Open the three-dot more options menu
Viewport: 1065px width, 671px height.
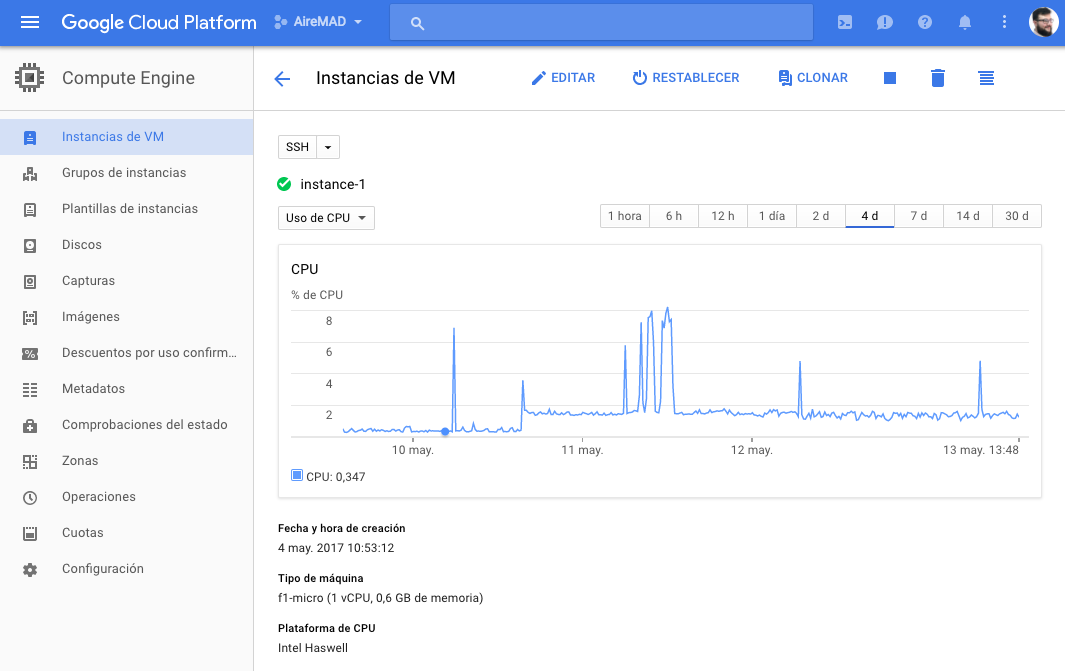(x=1005, y=22)
